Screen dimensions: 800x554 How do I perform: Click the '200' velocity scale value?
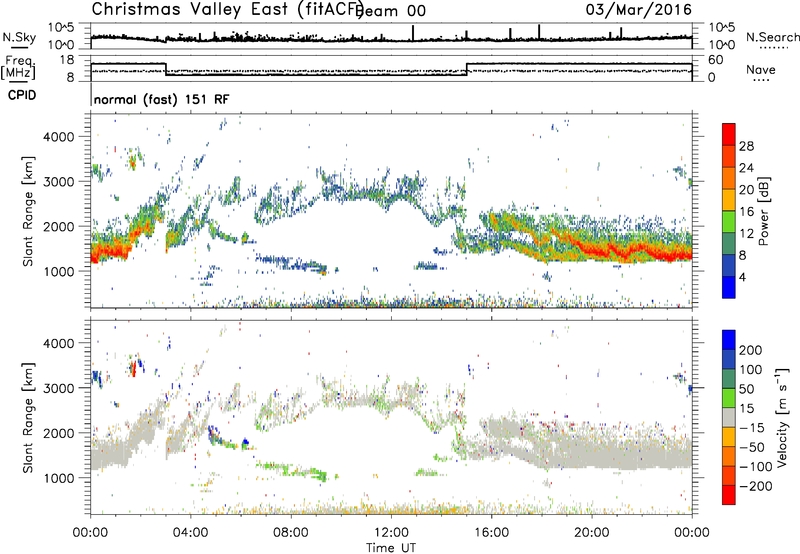pos(751,350)
